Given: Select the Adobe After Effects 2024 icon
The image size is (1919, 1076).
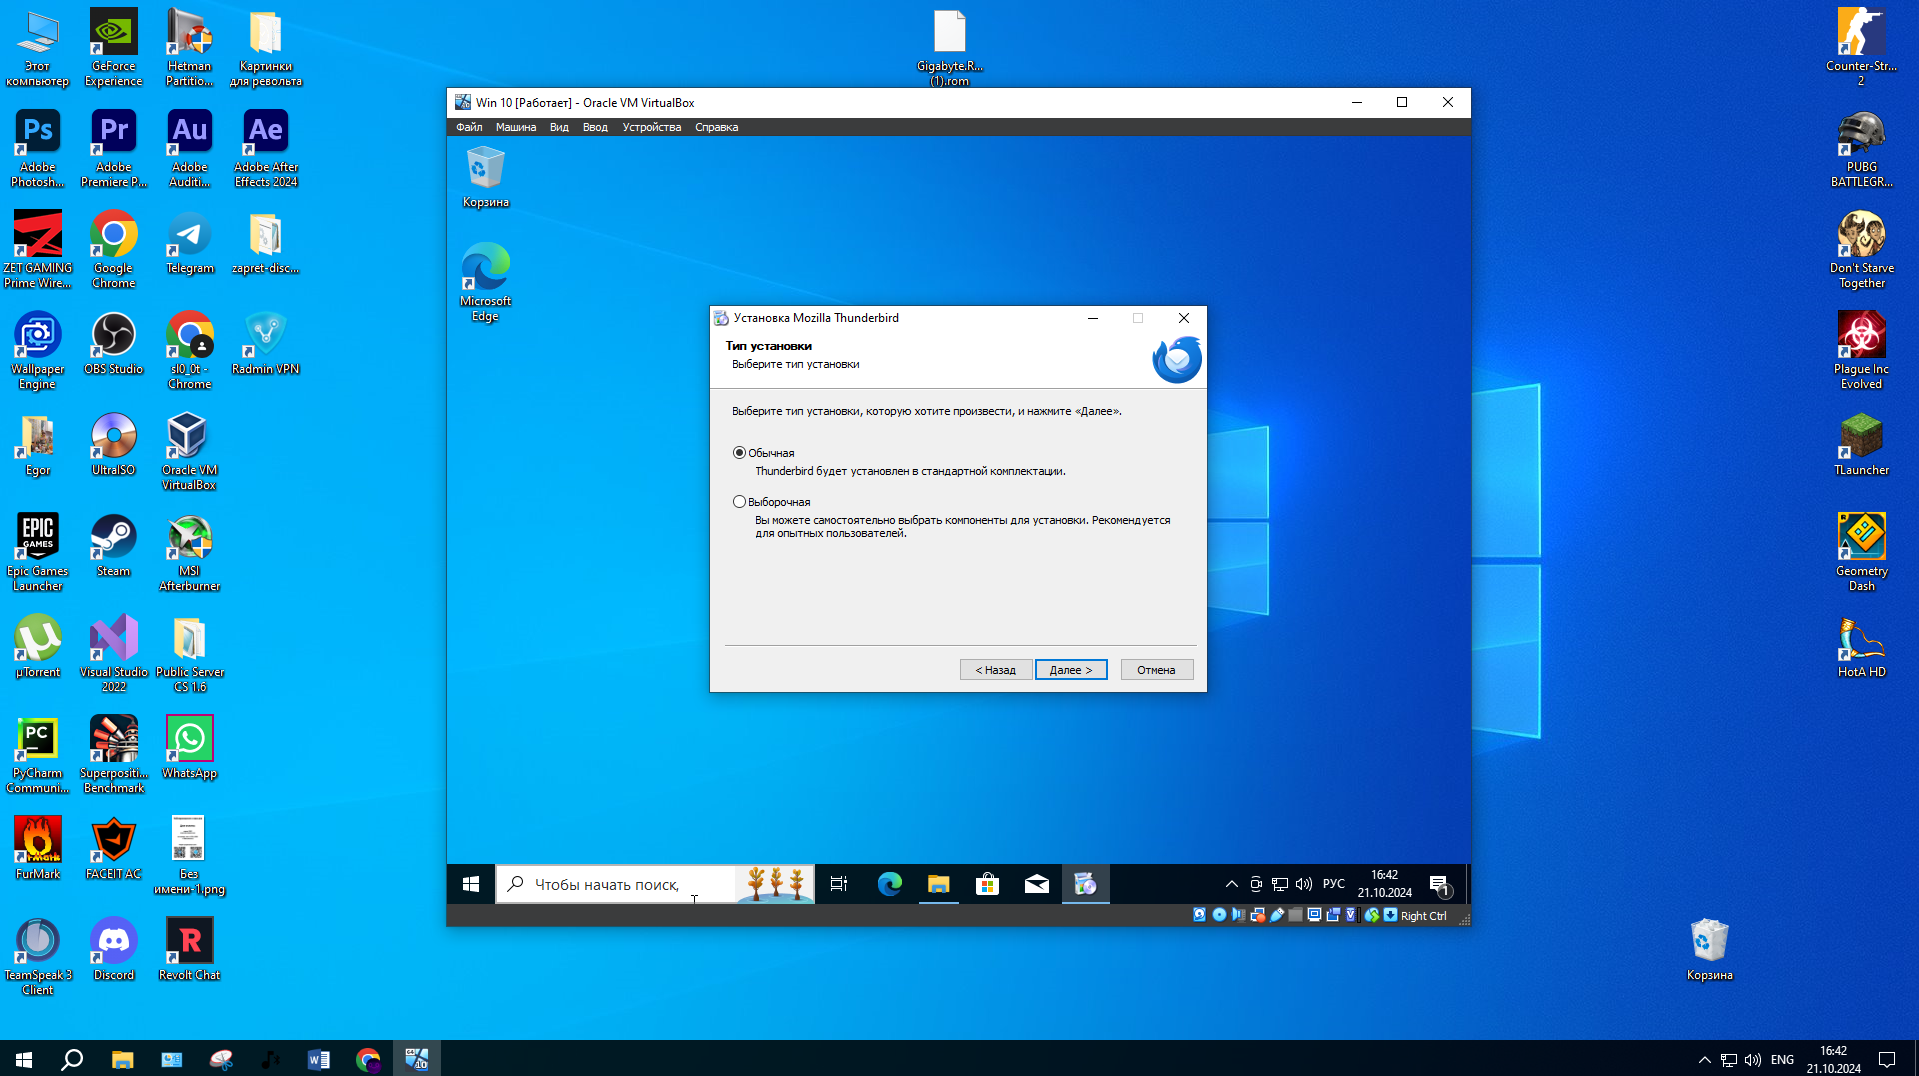Looking at the screenshot, I should [266, 149].
